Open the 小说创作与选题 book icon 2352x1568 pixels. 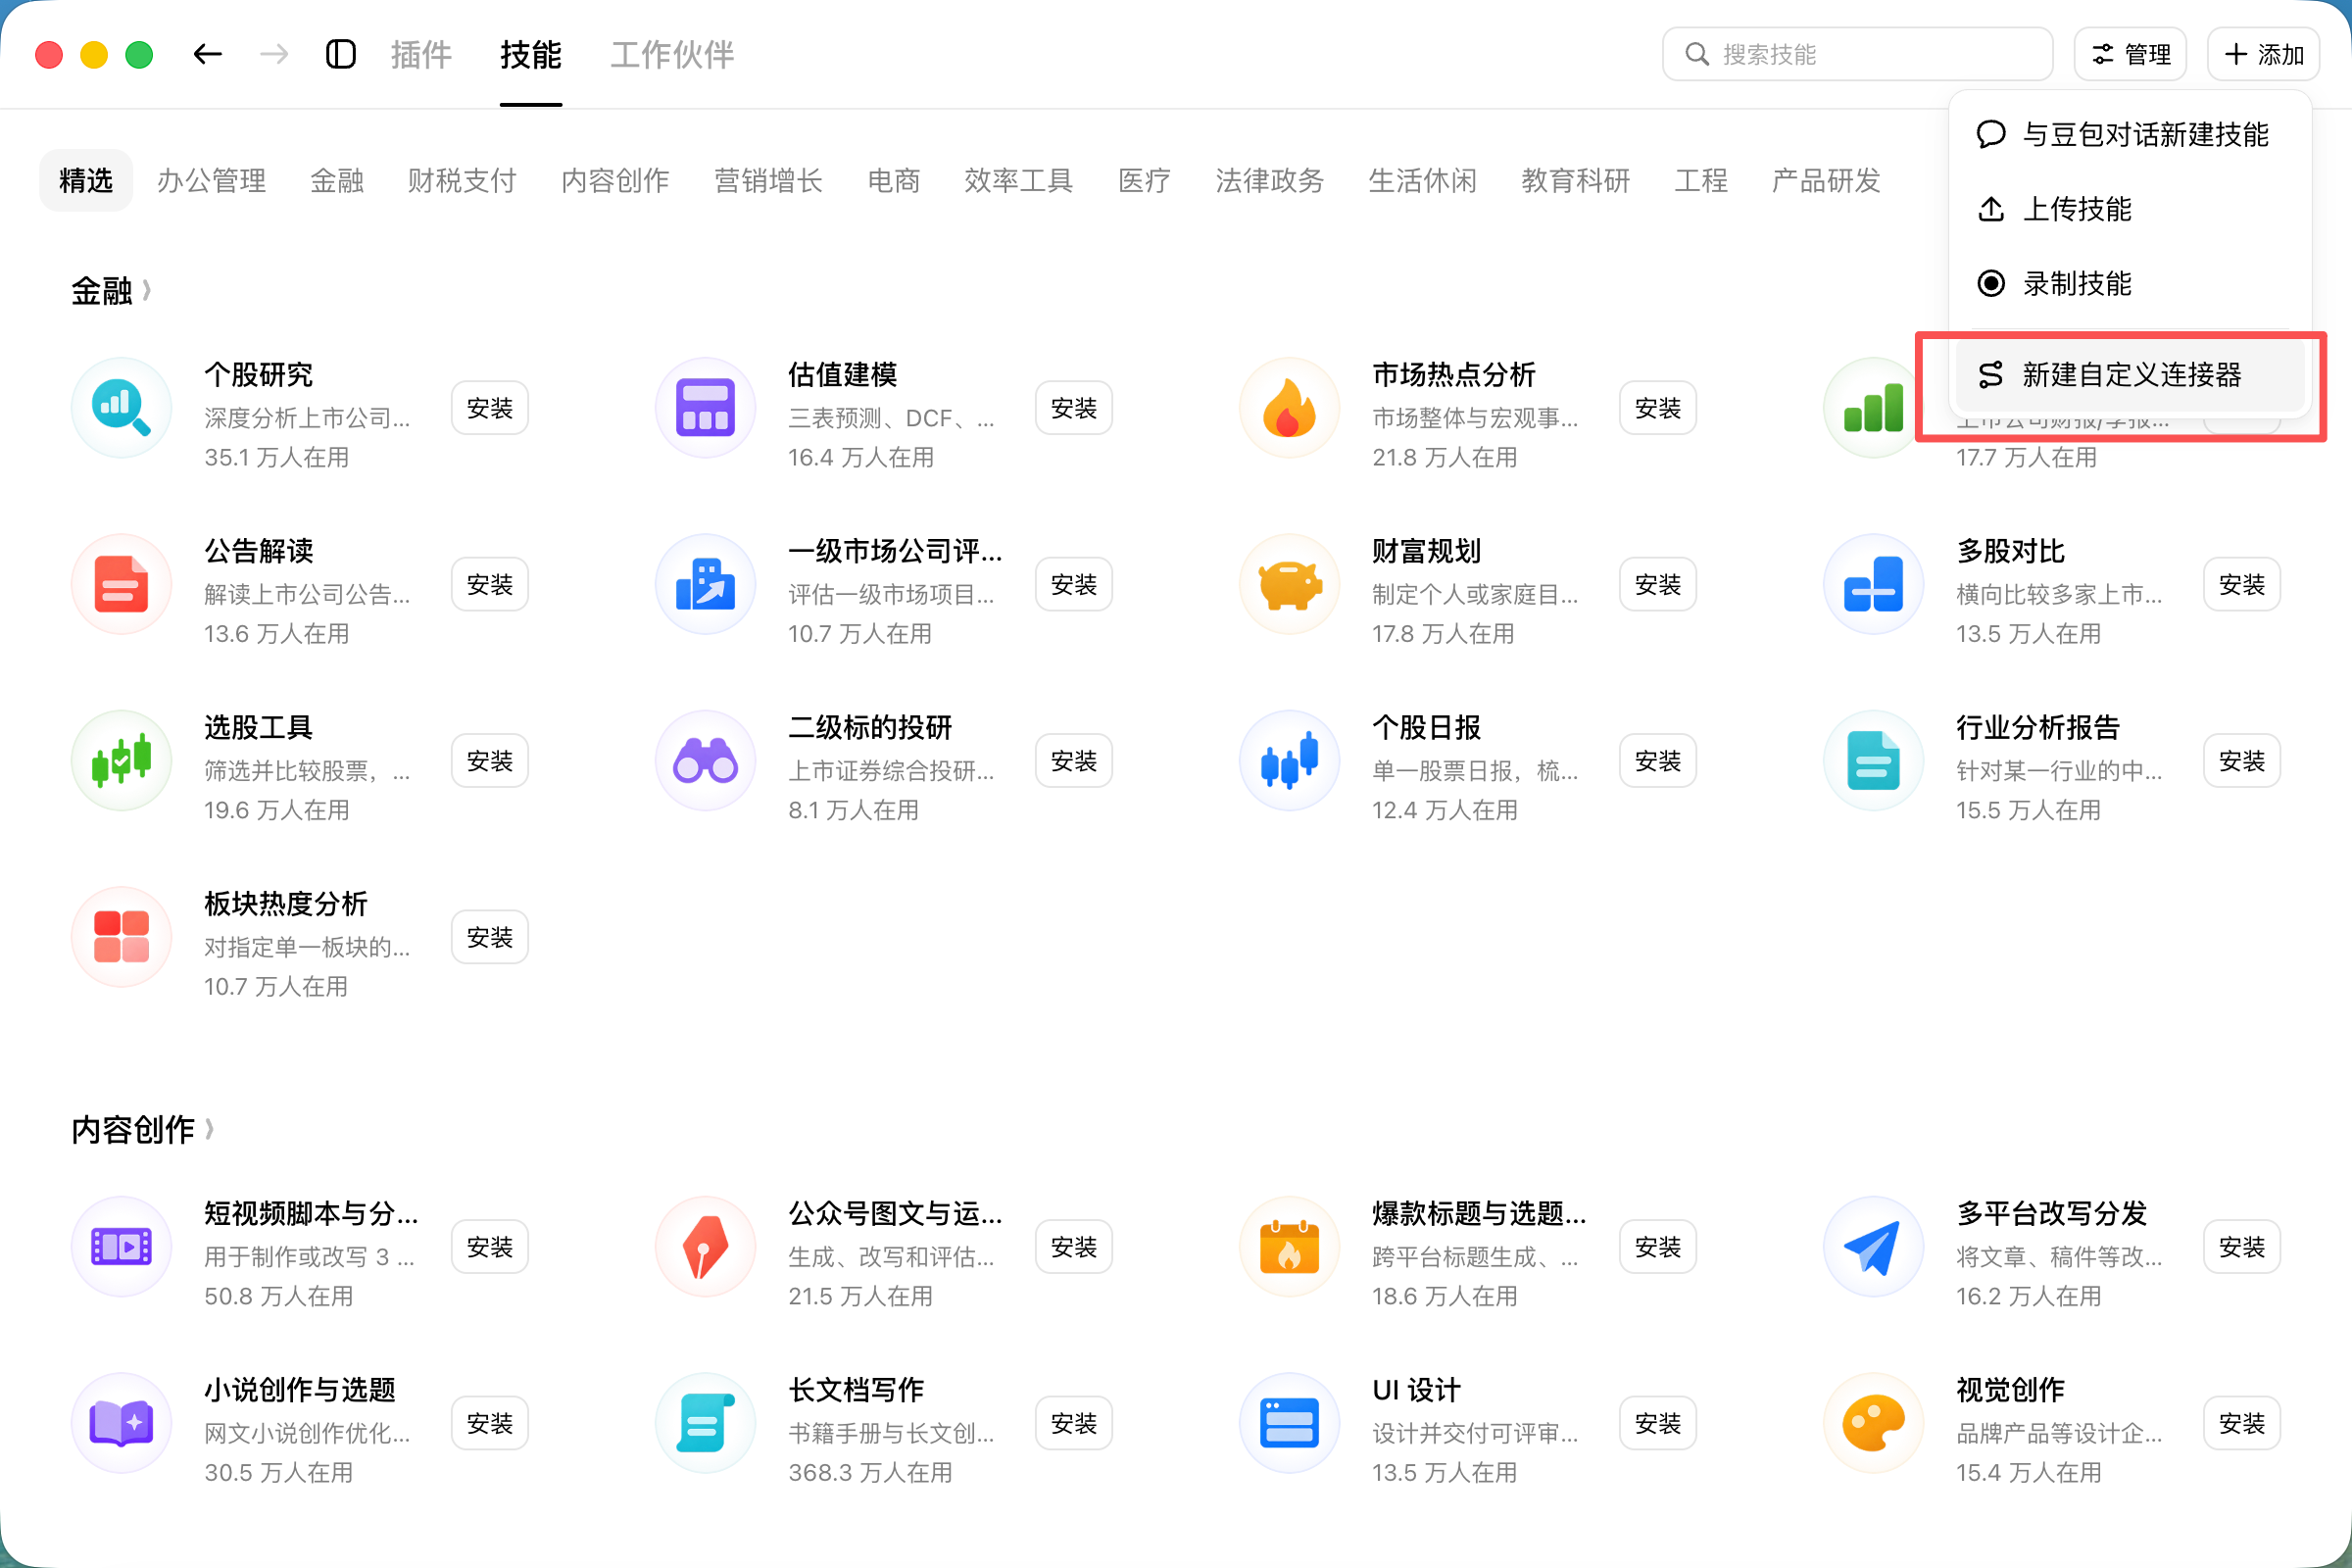[x=121, y=1423]
